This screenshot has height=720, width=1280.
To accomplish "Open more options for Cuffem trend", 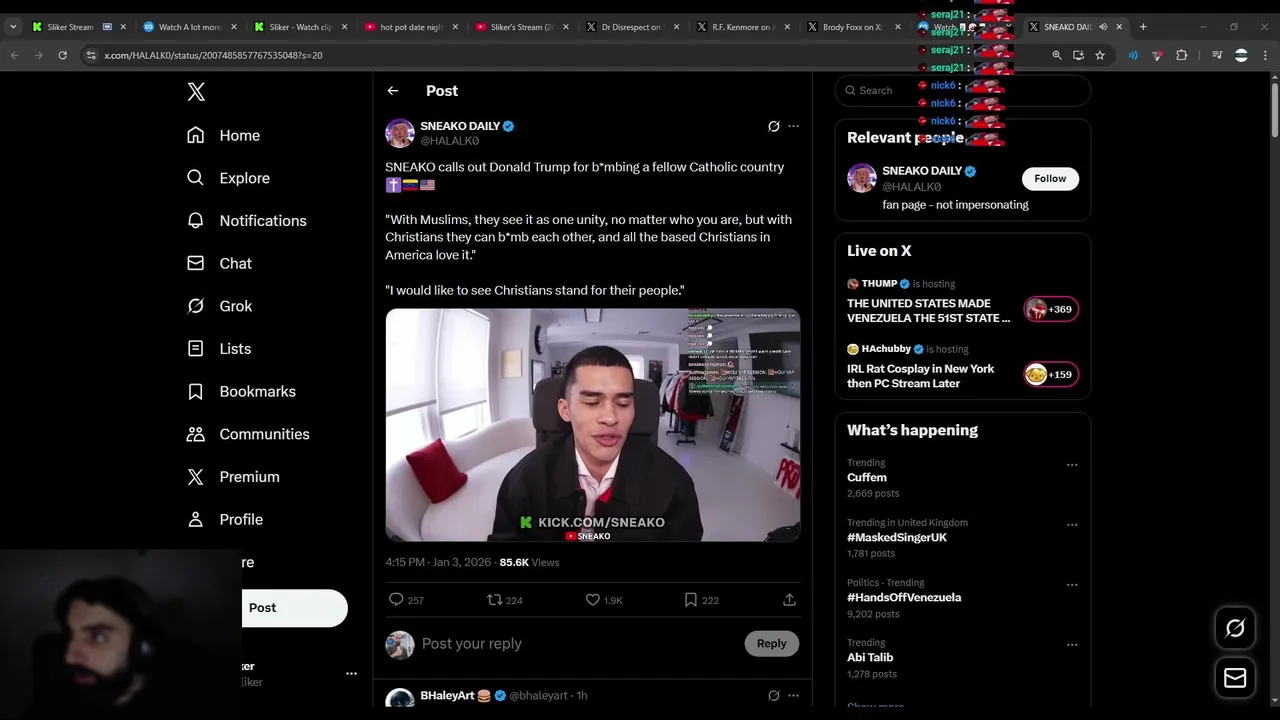I will click(x=1072, y=465).
